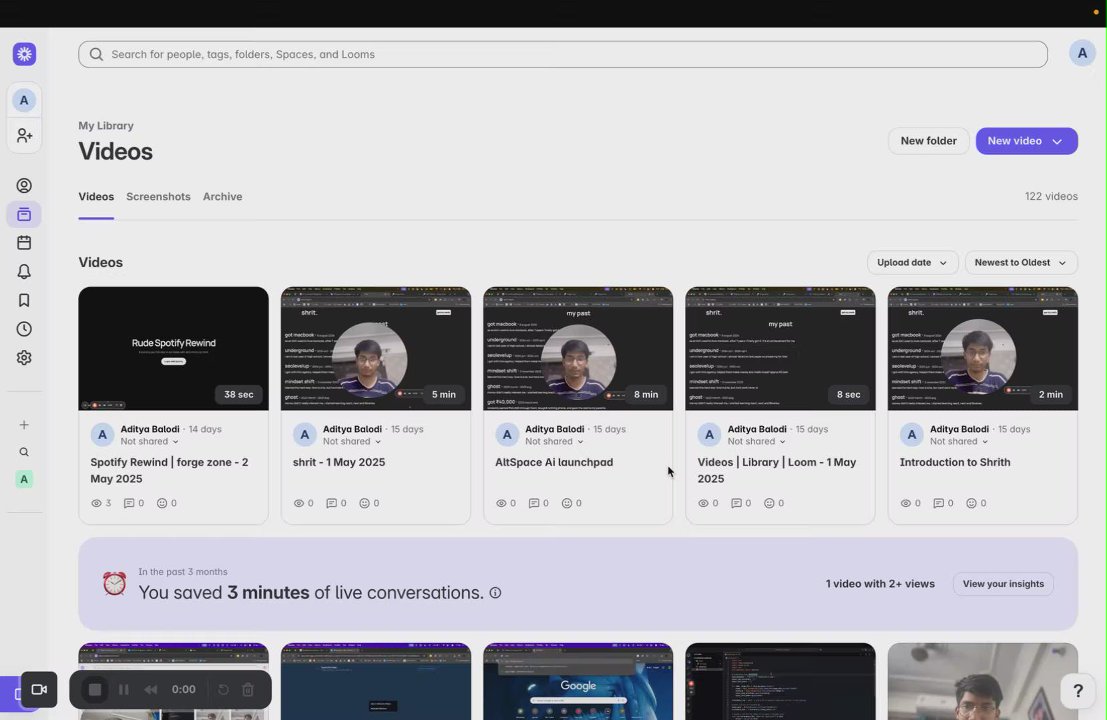Viewport: 1107px width, 720px height.
Task: Click the views eye icon on Spotify Rewind card
Action: (x=97, y=503)
